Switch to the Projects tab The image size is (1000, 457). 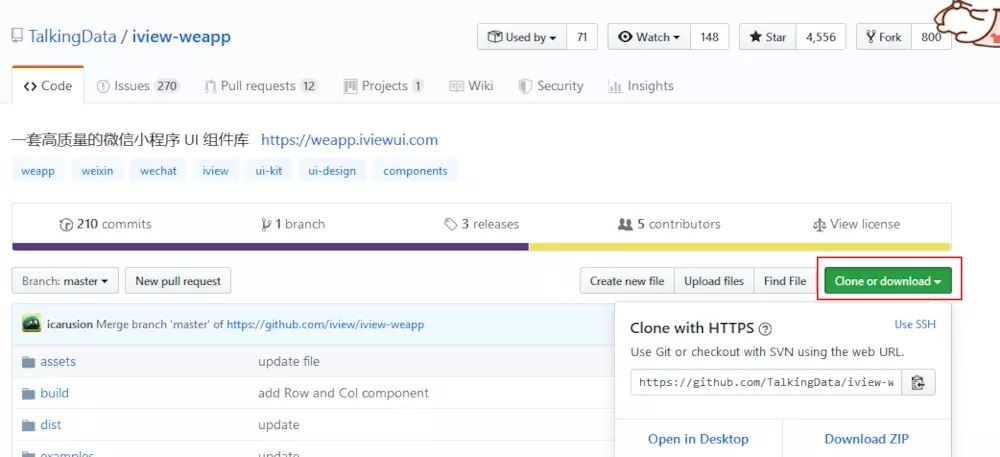383,85
